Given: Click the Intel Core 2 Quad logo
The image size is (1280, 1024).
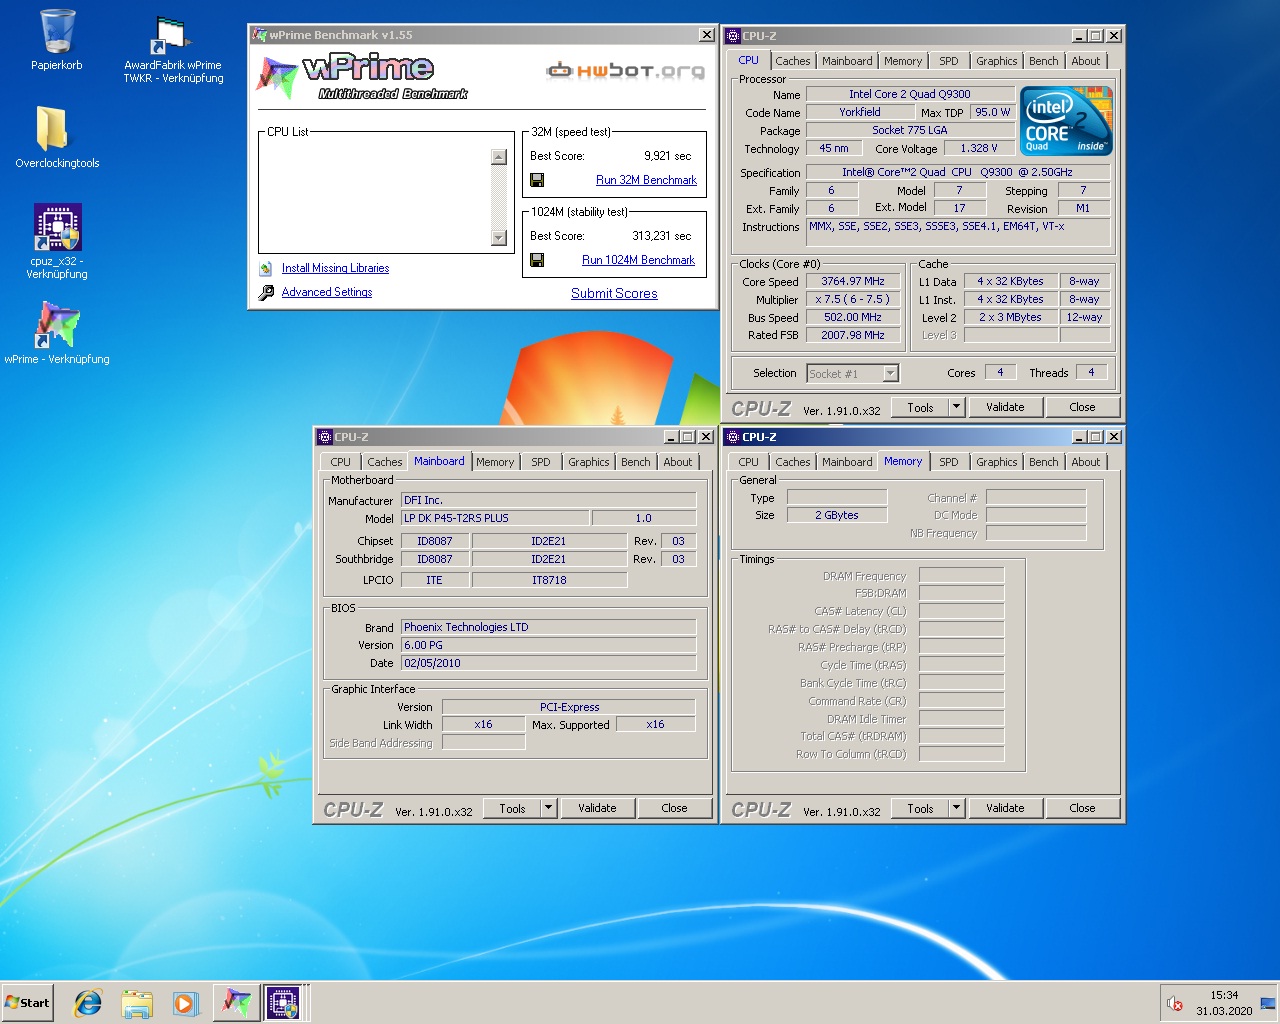Looking at the screenshot, I should (x=1066, y=120).
